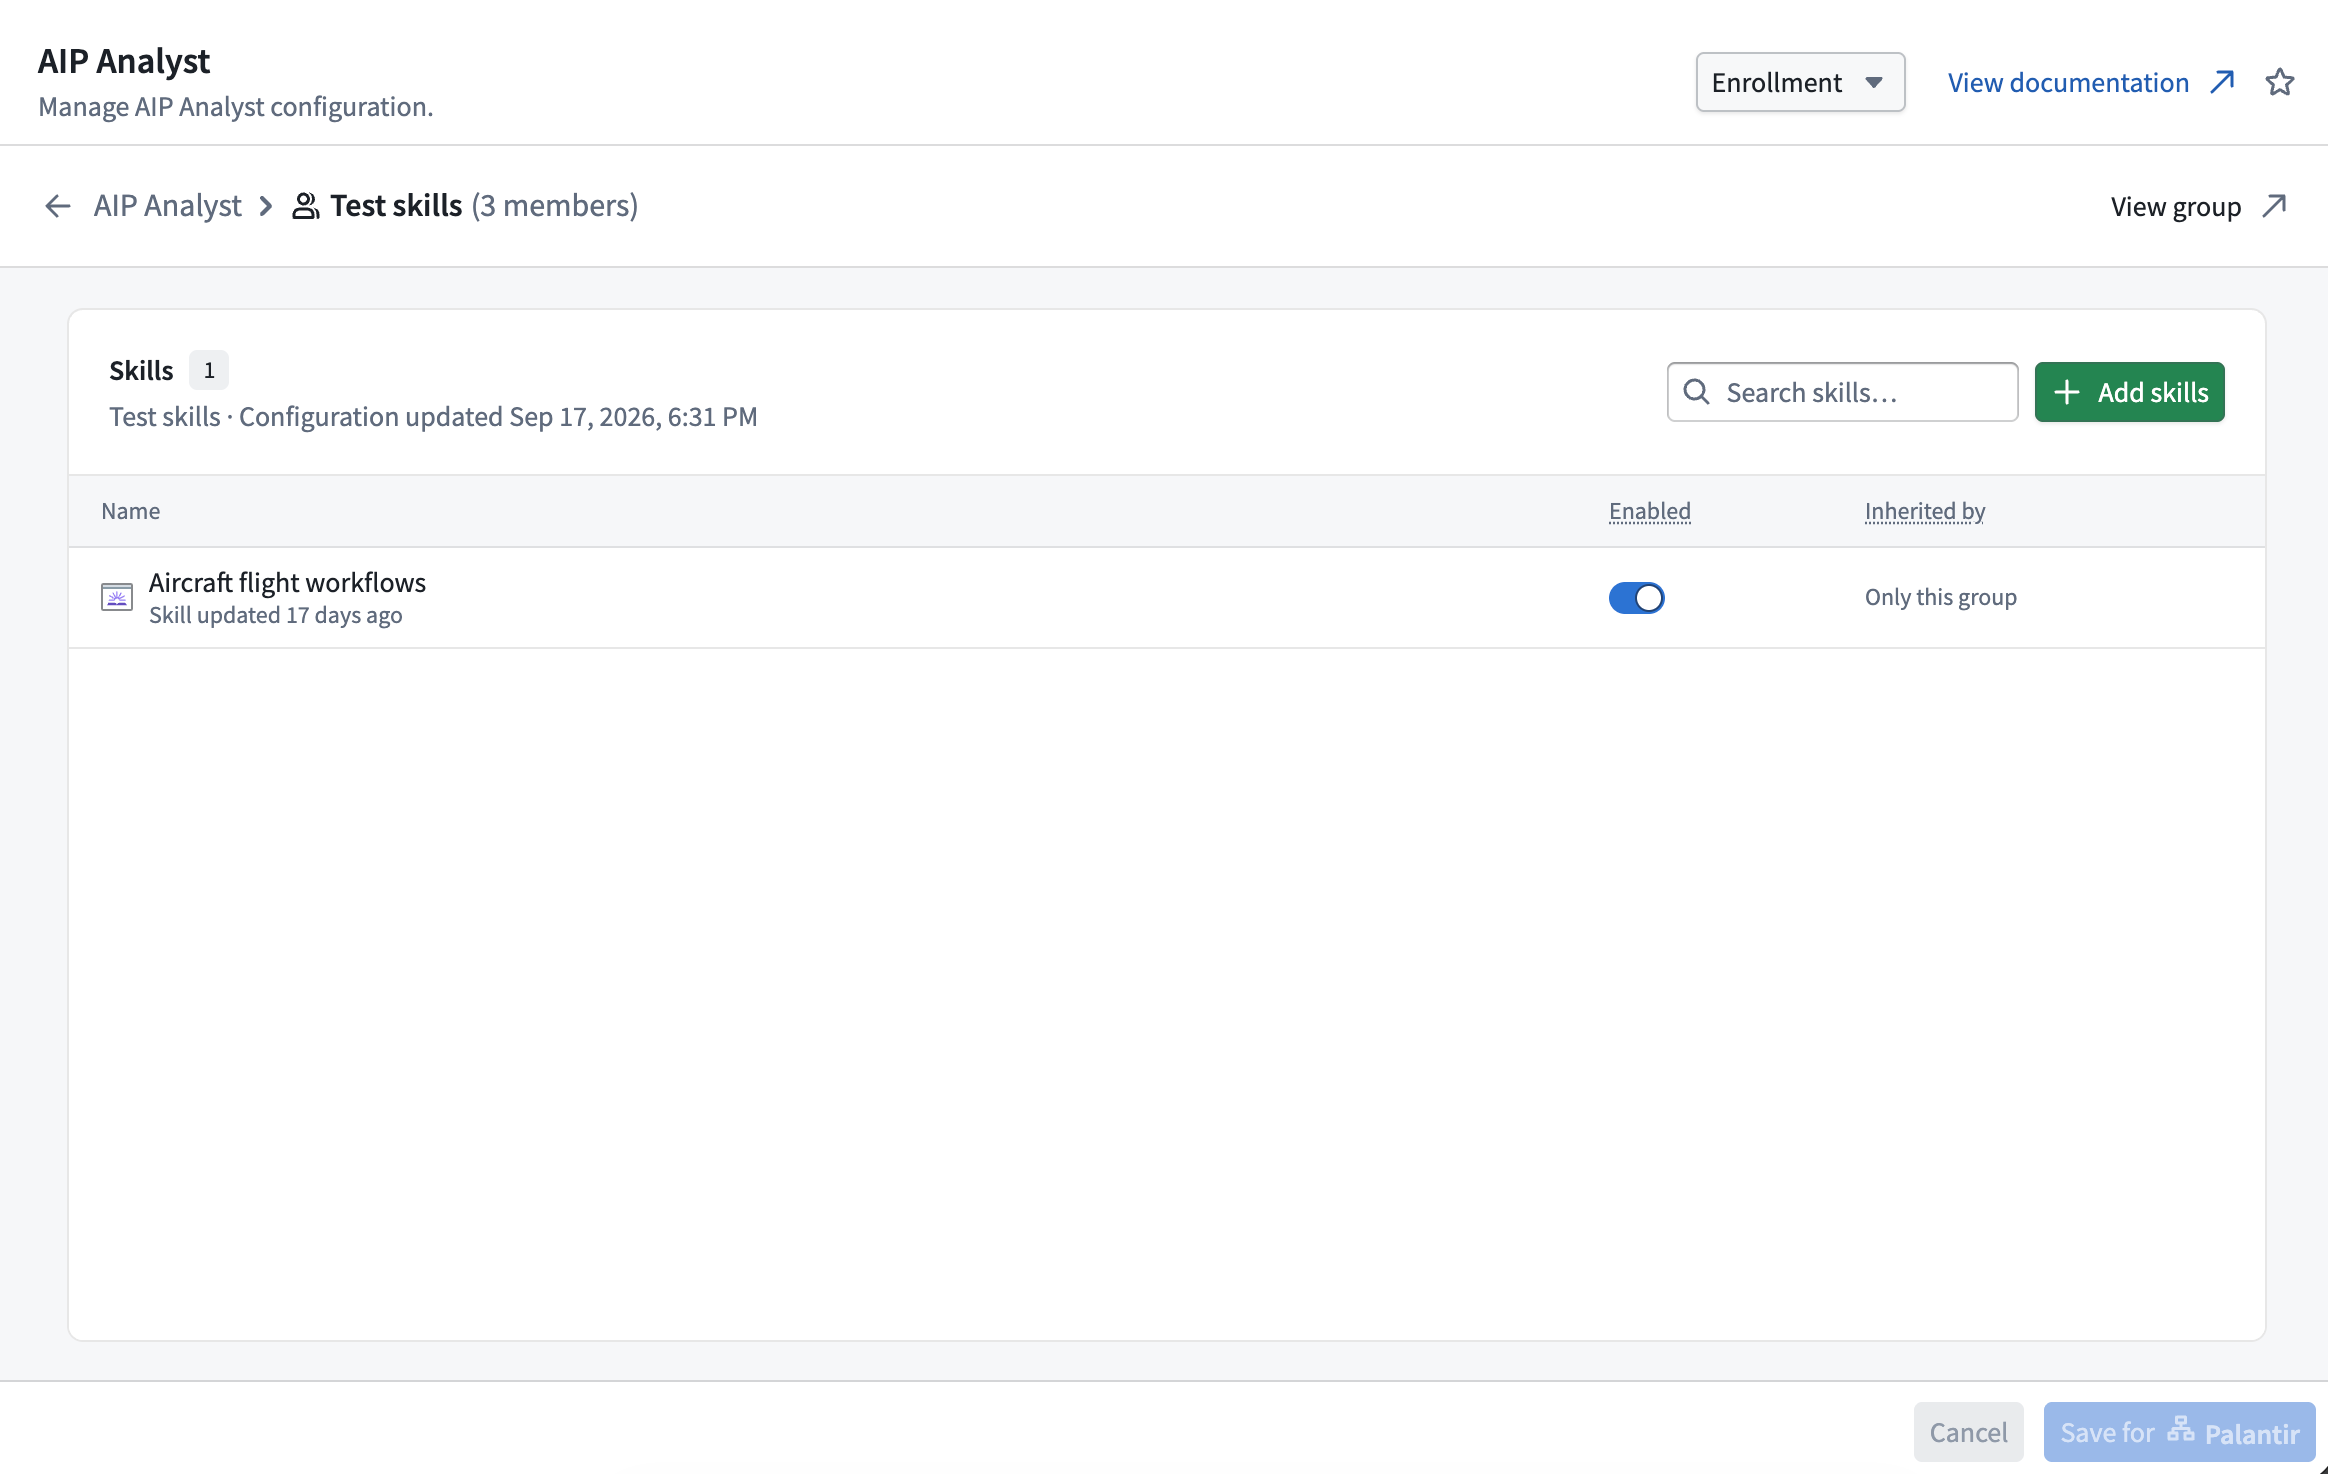The width and height of the screenshot is (2328, 1474).
Task: Click the Inherited by column header
Action: [x=1925, y=511]
